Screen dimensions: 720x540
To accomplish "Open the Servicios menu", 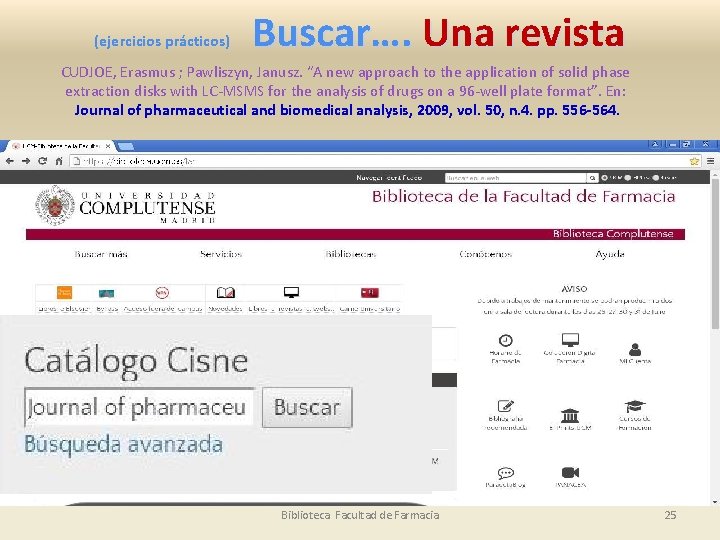I will (221, 254).
